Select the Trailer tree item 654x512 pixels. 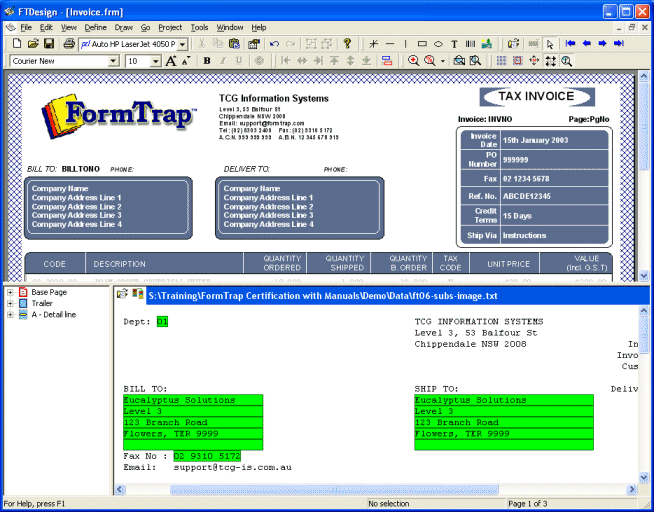42,304
